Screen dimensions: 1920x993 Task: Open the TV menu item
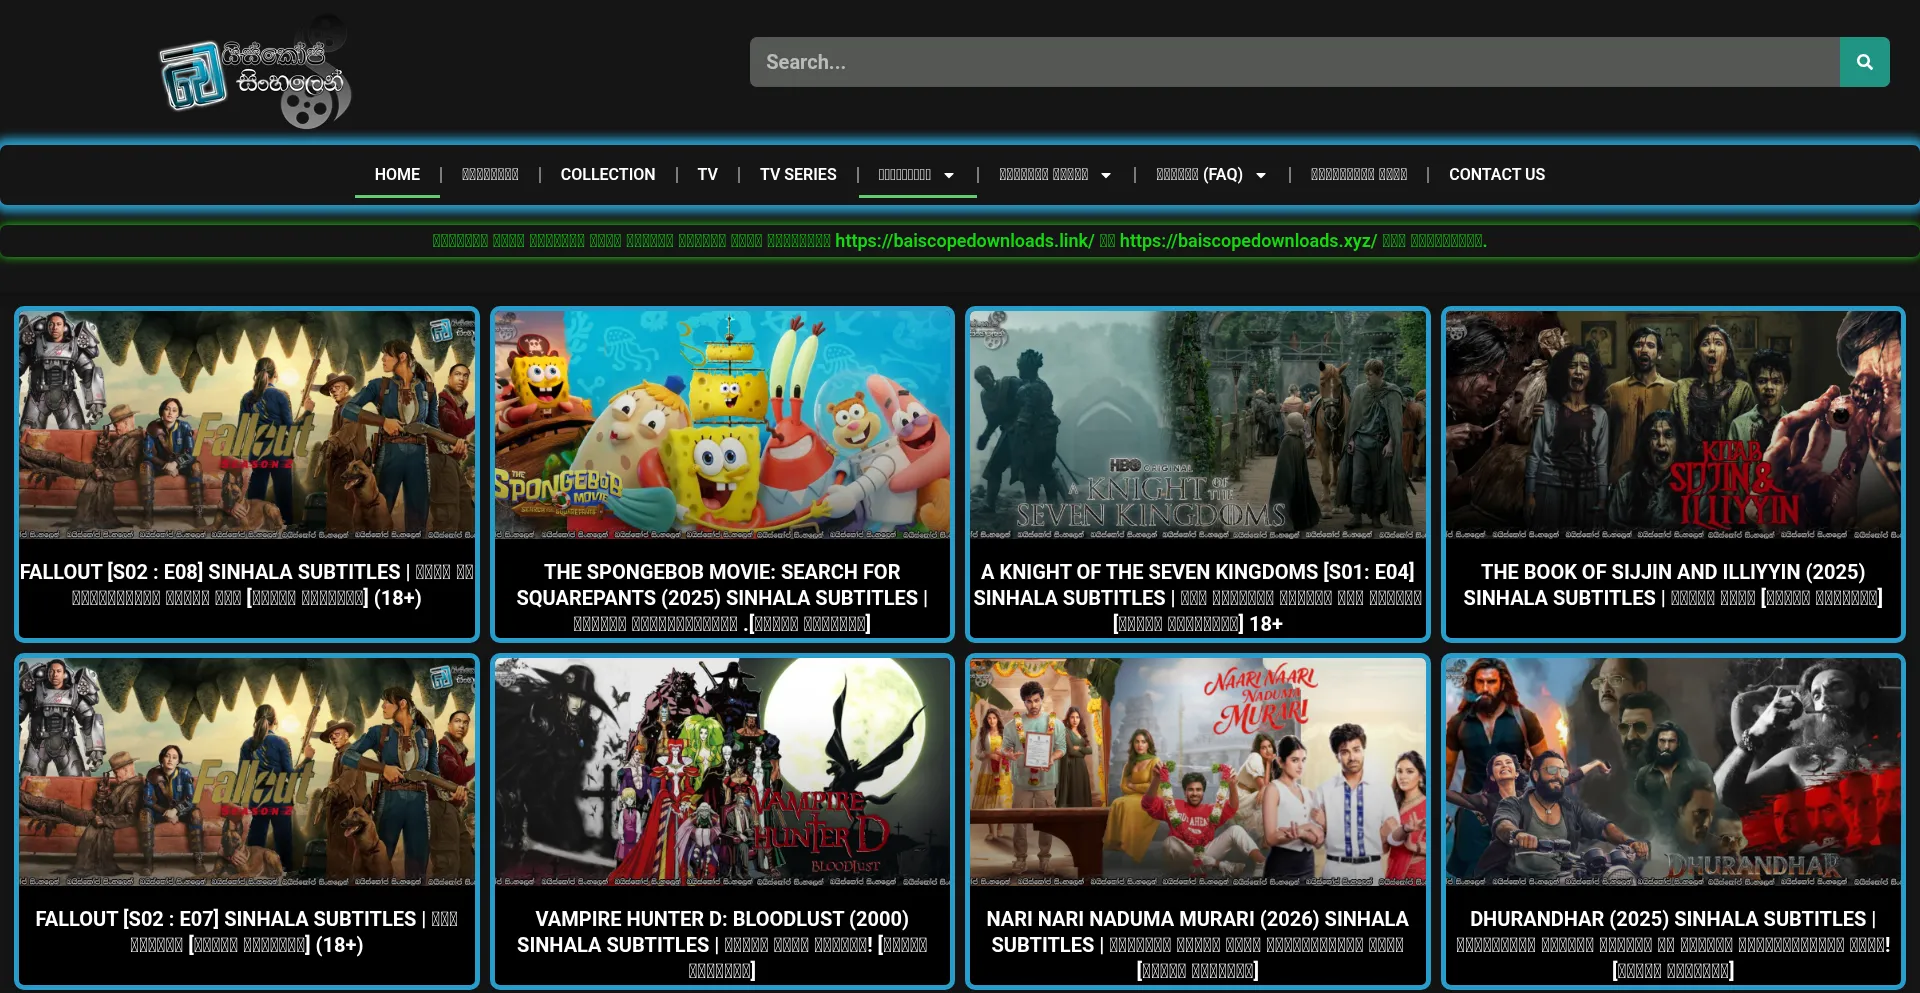707,174
